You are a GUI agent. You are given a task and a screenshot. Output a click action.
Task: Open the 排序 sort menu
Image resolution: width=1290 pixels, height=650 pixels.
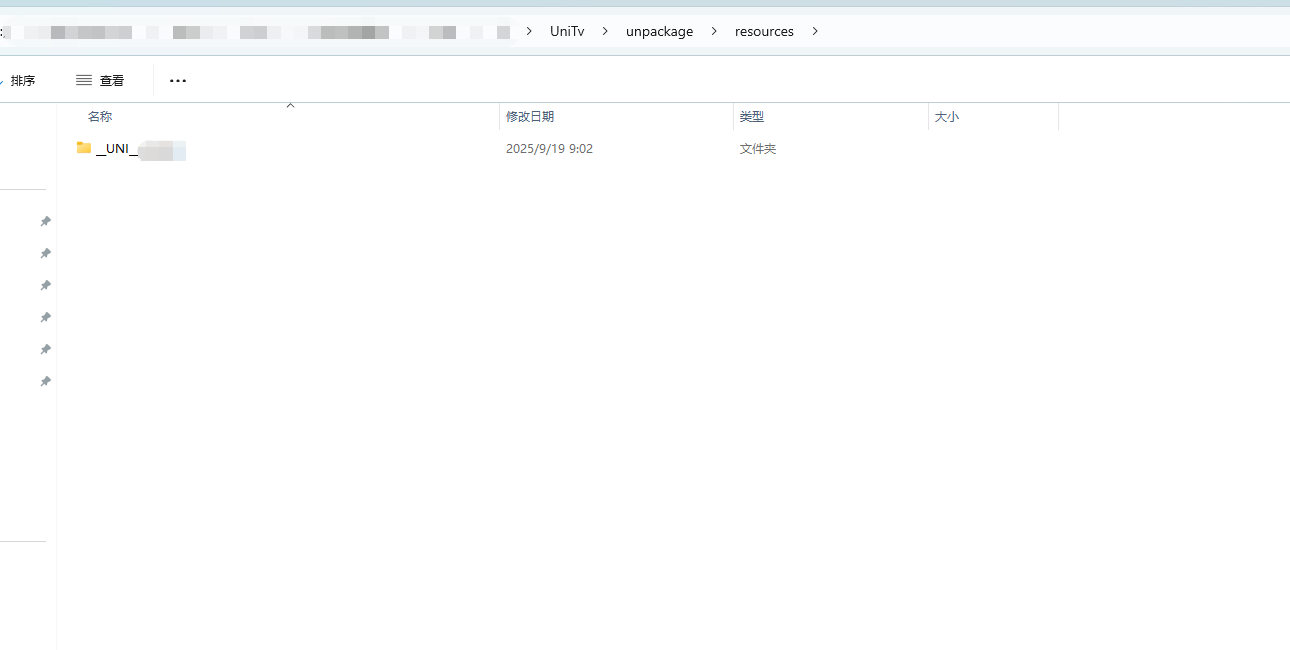click(22, 81)
